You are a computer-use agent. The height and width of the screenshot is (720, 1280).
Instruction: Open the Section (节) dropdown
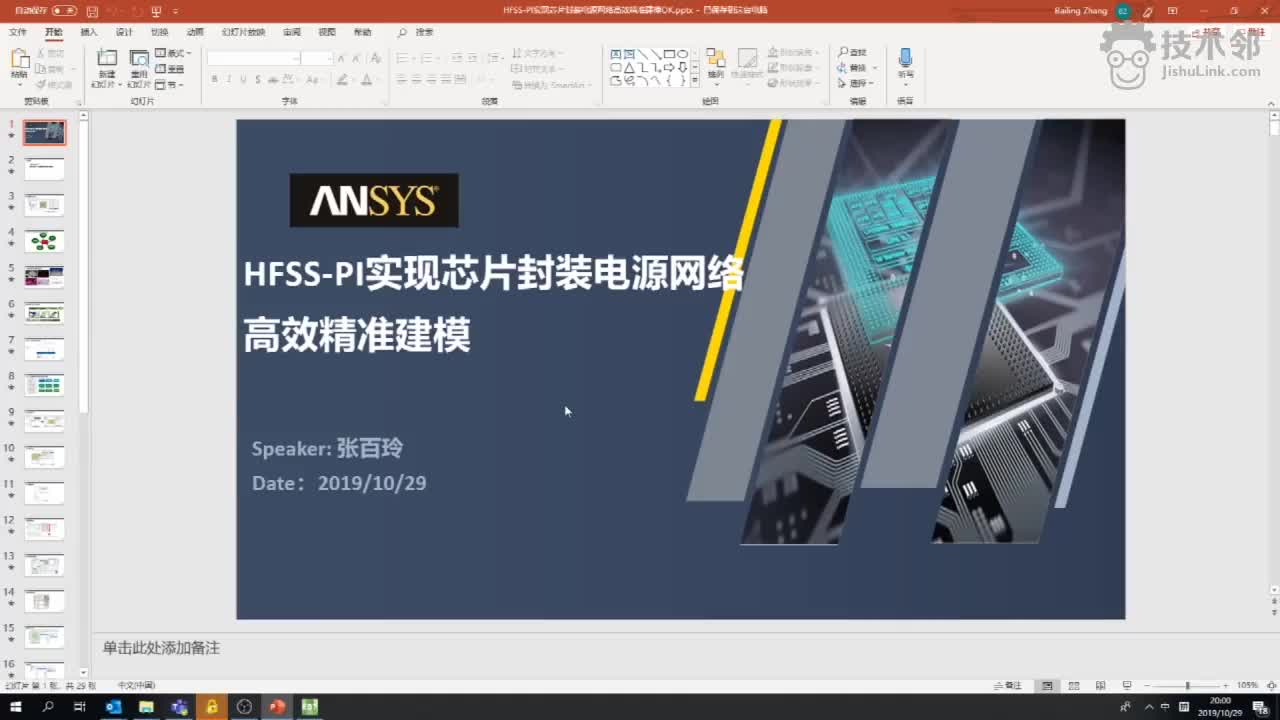click(170, 85)
